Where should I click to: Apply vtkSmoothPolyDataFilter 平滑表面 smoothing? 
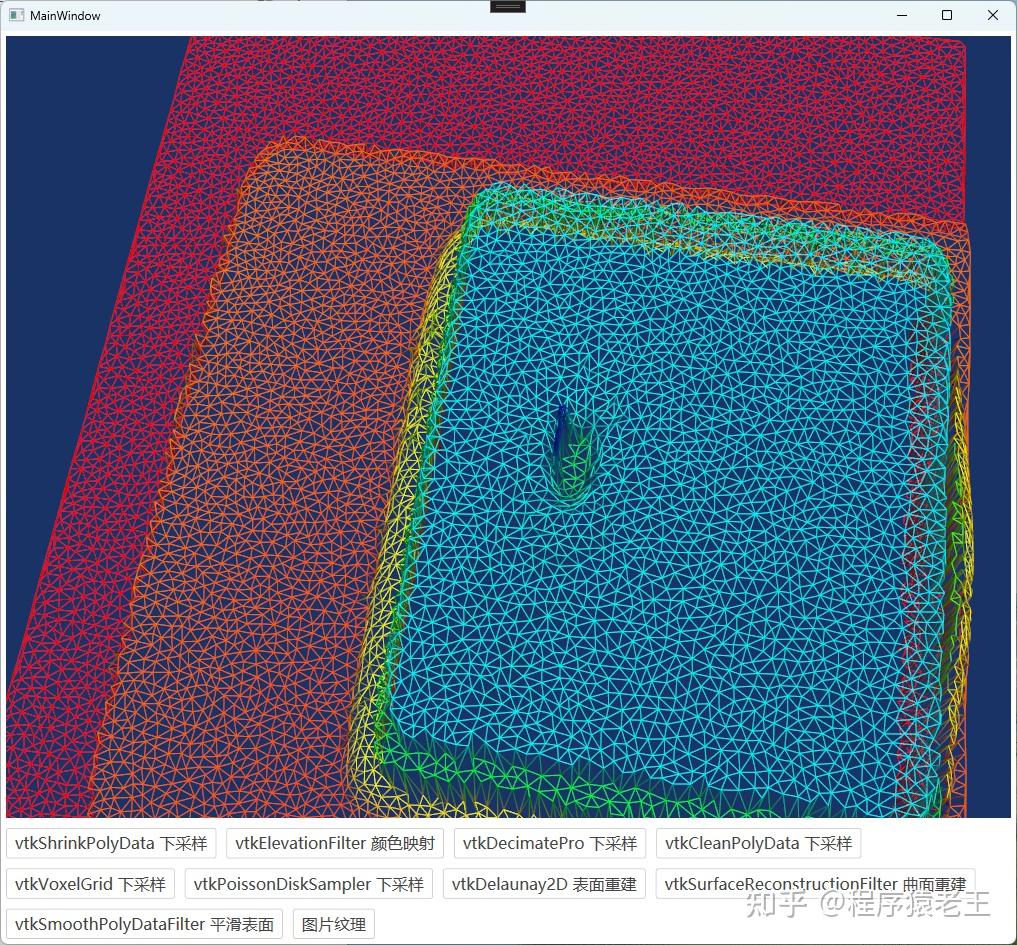pyautogui.click(x=143, y=924)
